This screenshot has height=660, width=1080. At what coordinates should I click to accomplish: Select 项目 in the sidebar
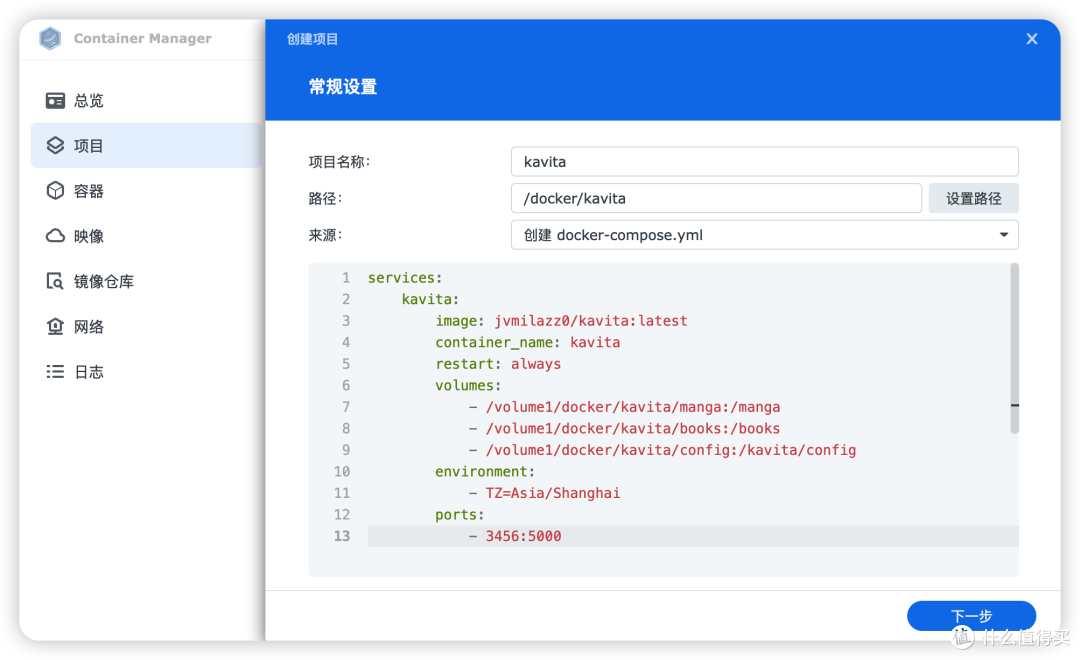click(x=146, y=145)
